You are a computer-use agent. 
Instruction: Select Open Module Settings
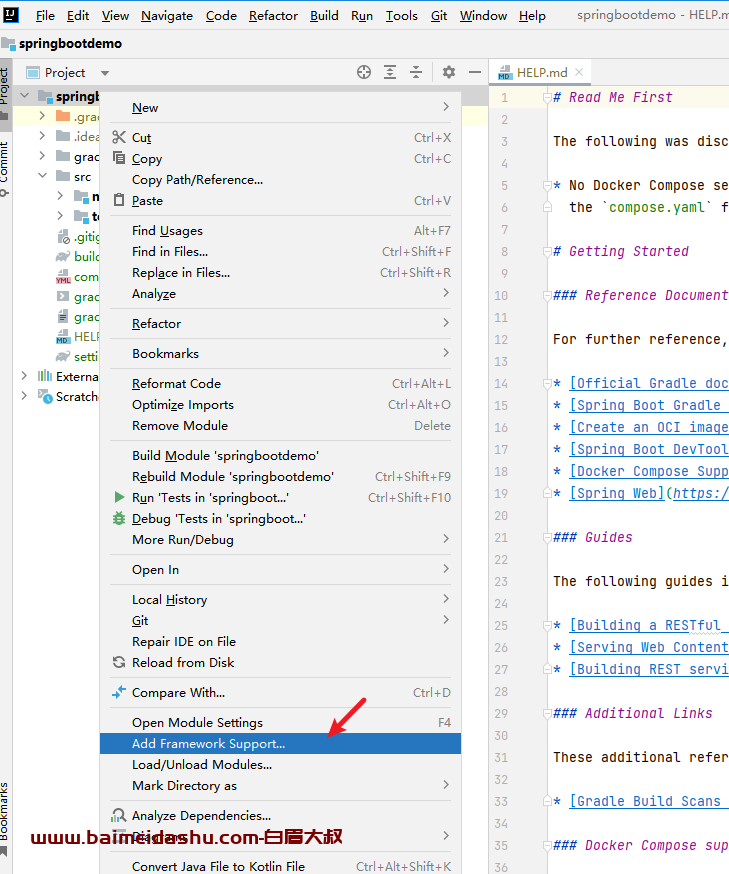280,722
